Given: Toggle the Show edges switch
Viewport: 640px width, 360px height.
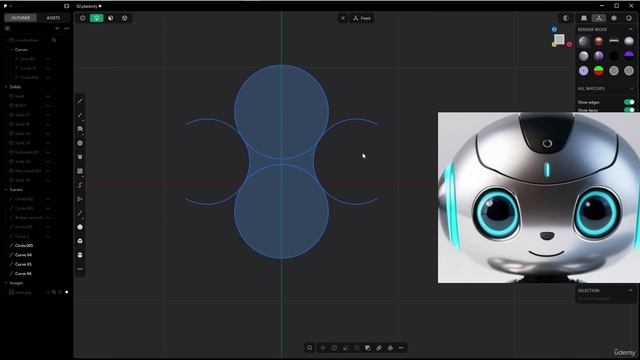Looking at the screenshot, I should click(x=629, y=102).
